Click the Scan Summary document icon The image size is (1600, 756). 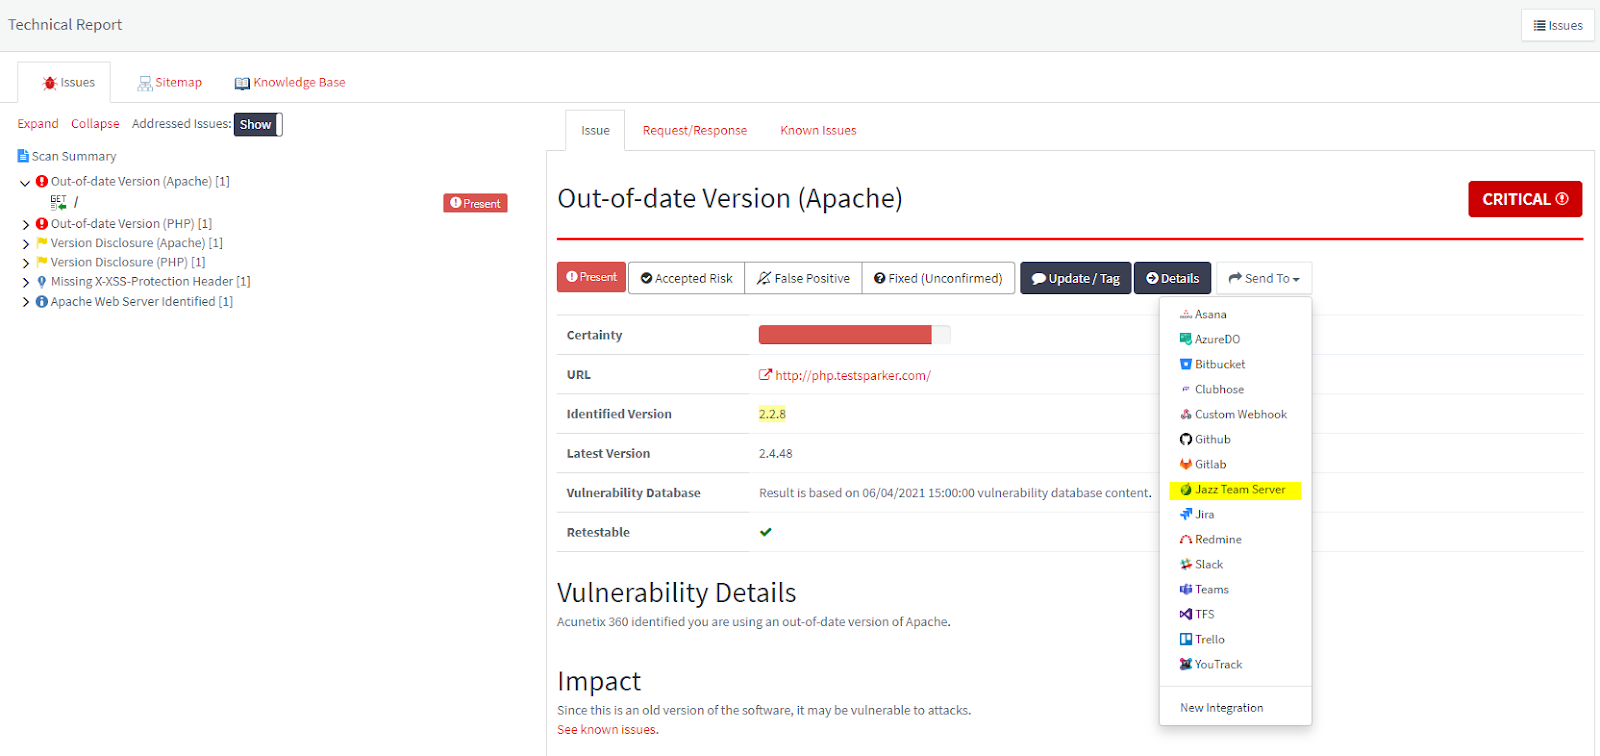point(23,156)
